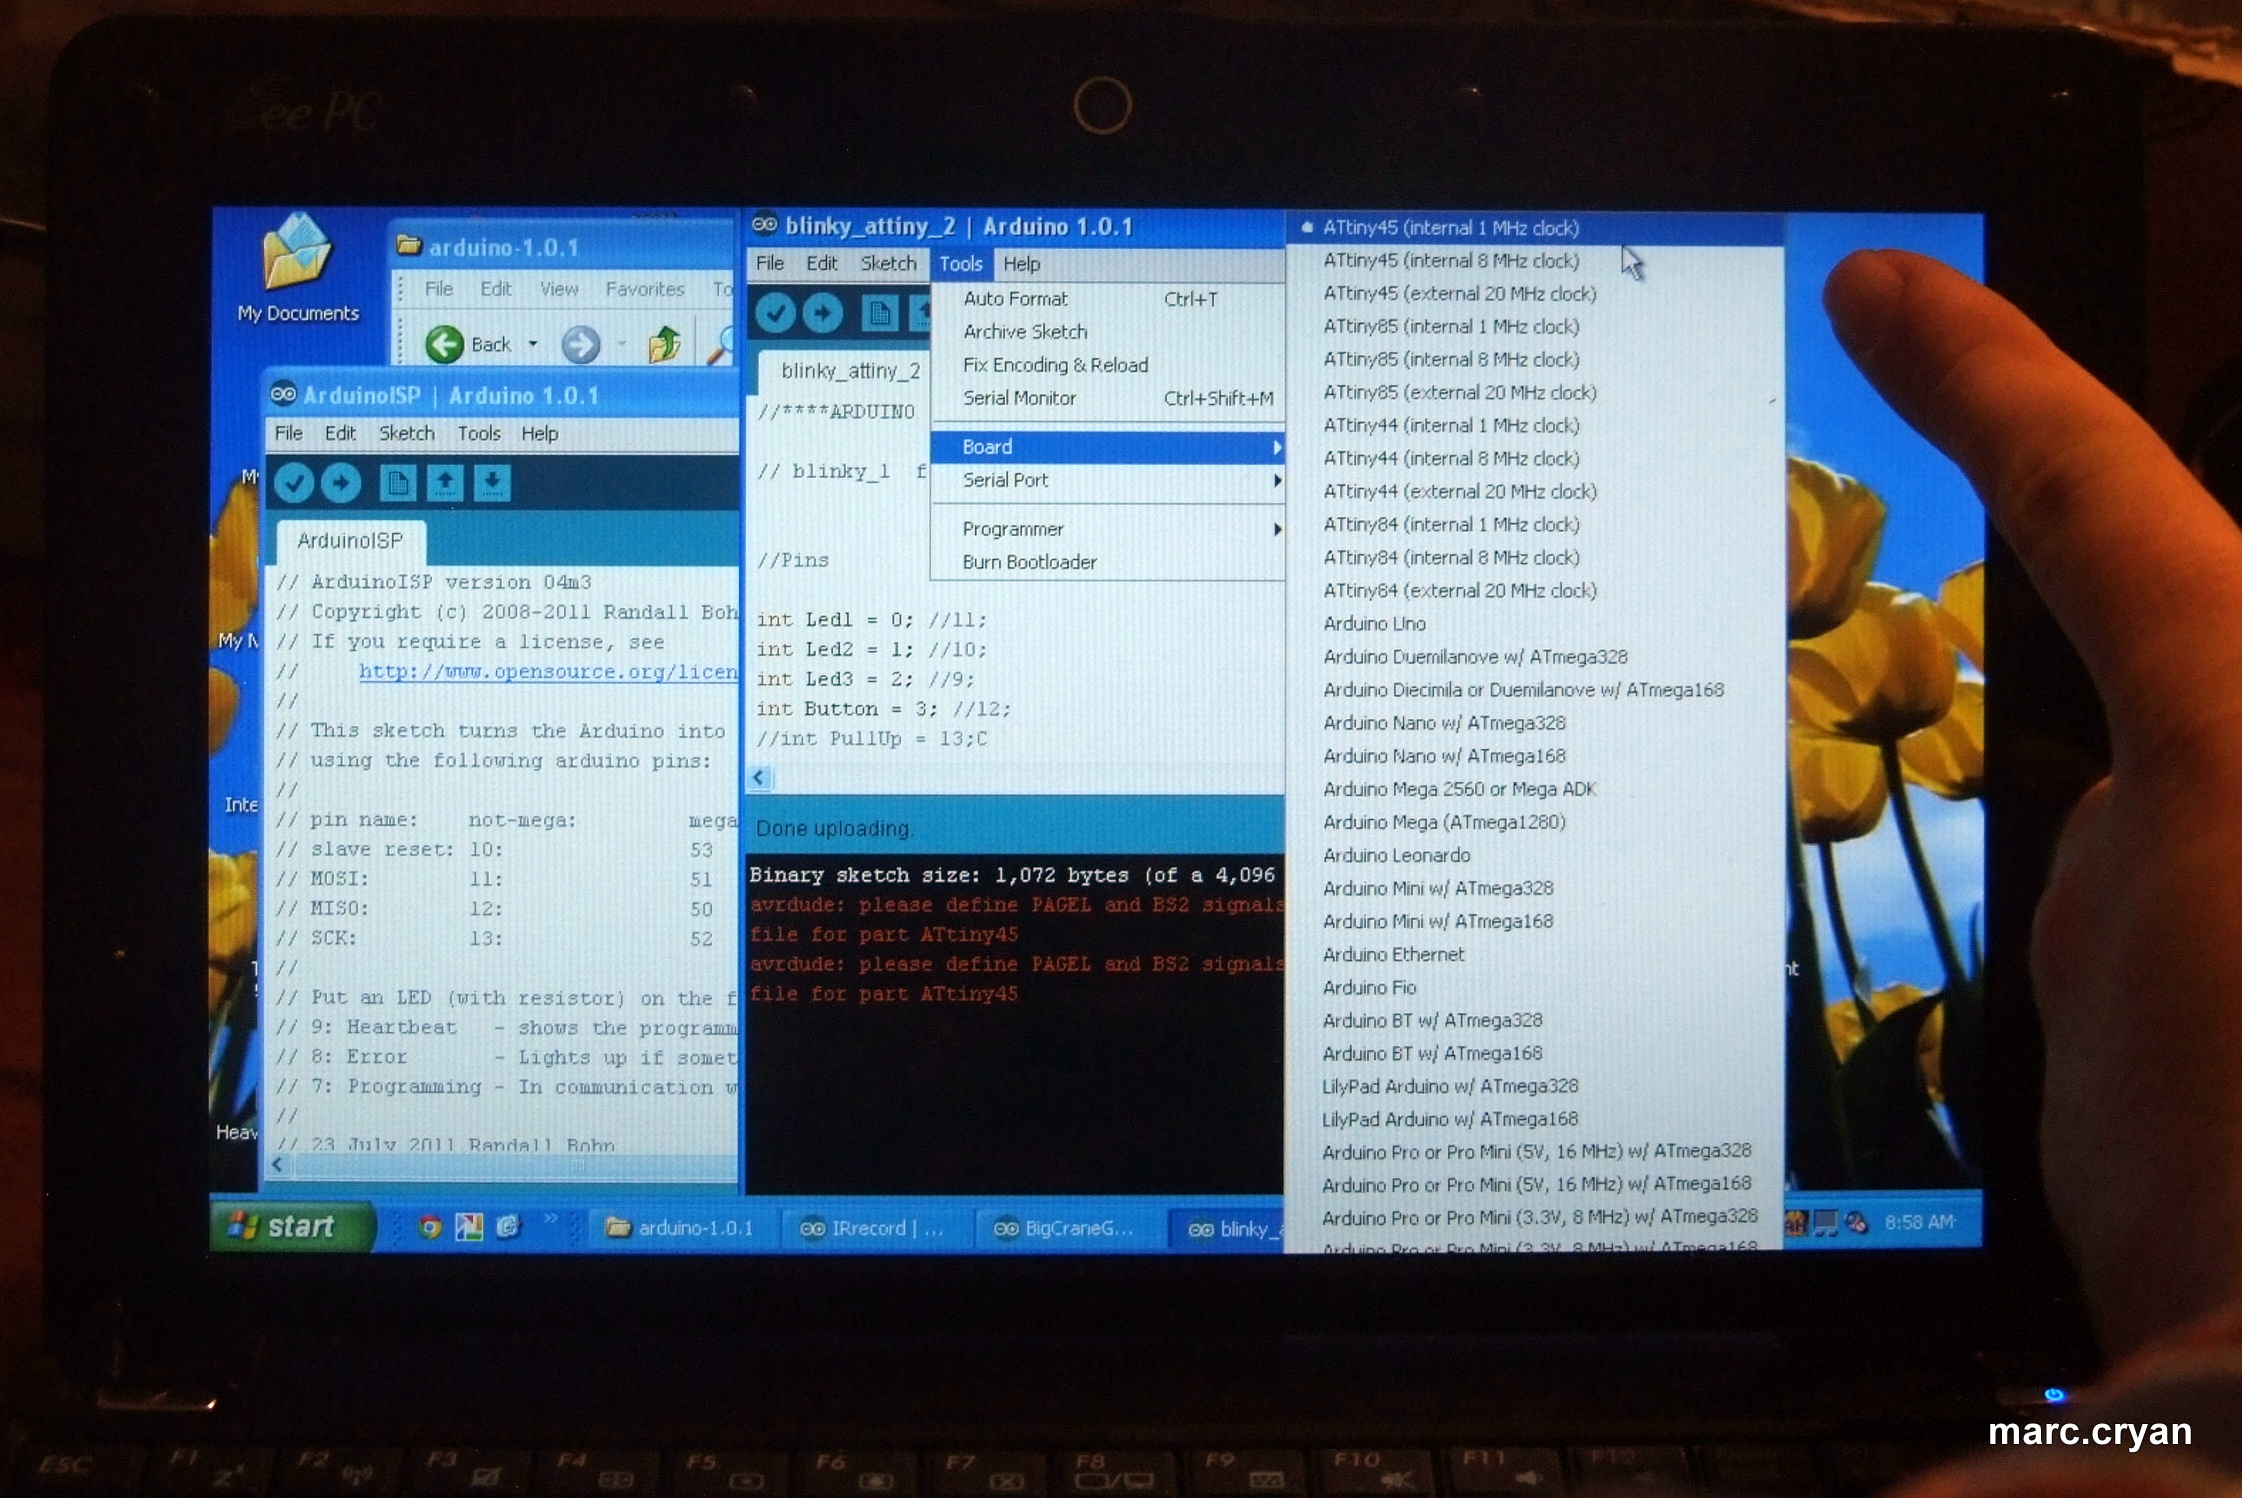
Task: Expand hidden quick launch icons chevron
Action: click(550, 1219)
